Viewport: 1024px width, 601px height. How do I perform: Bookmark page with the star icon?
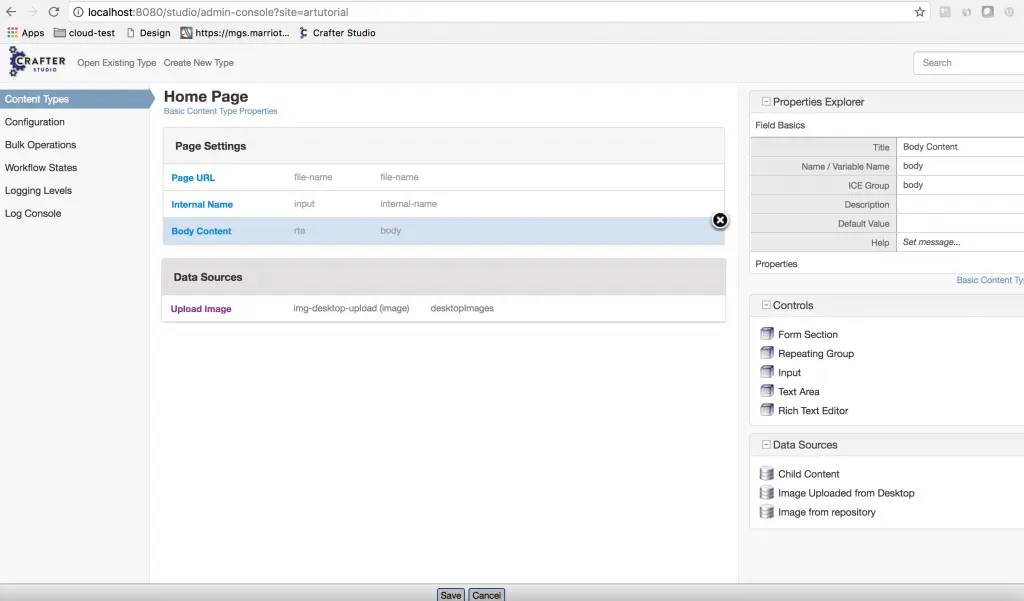tap(919, 12)
